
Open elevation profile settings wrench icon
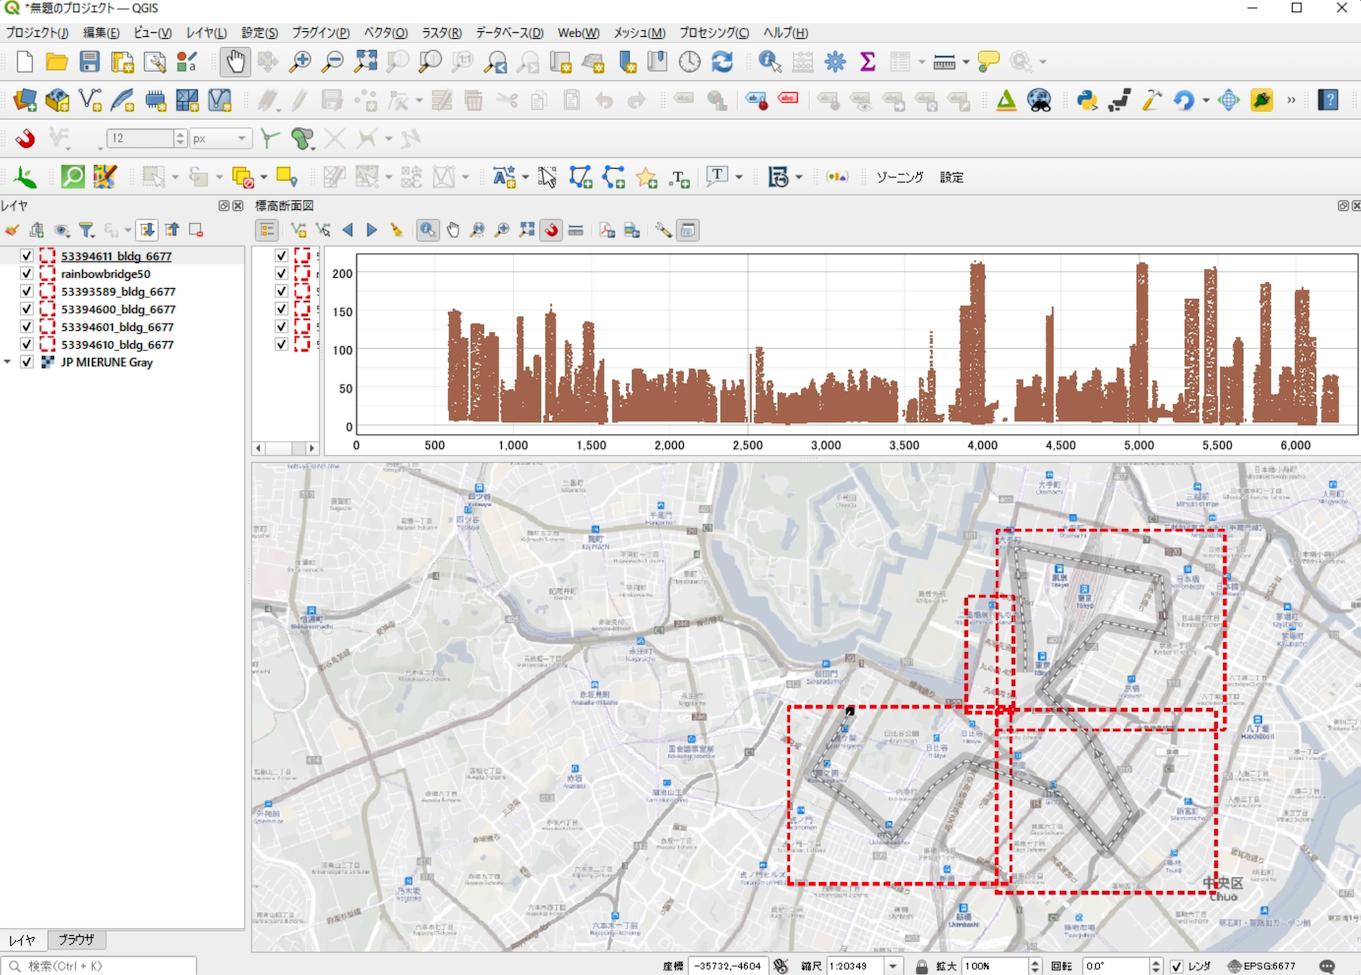[x=663, y=231]
